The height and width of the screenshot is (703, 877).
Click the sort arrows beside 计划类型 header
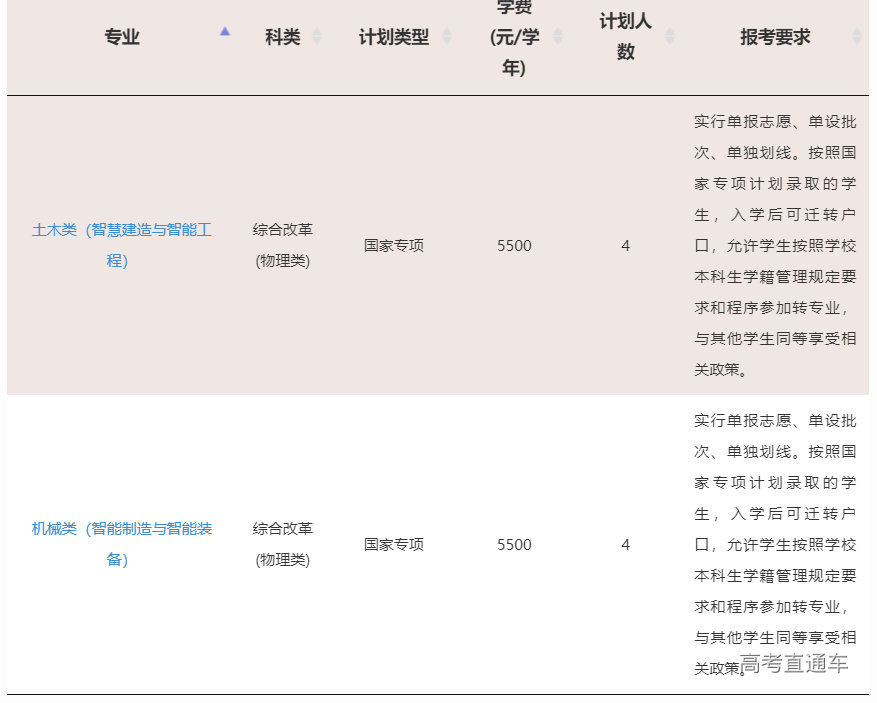click(x=447, y=37)
